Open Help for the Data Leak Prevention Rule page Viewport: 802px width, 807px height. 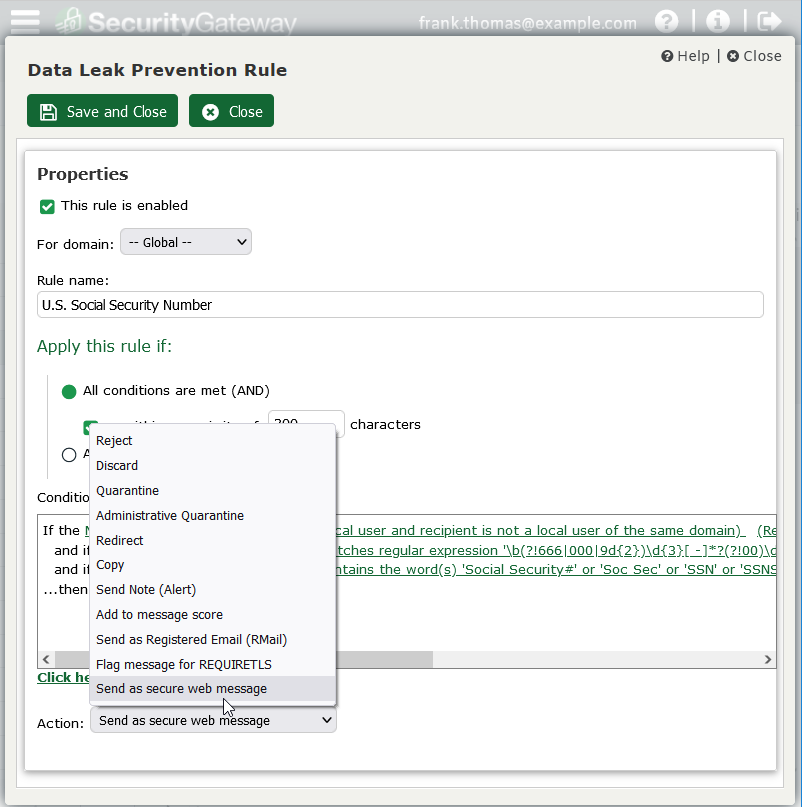pos(685,56)
